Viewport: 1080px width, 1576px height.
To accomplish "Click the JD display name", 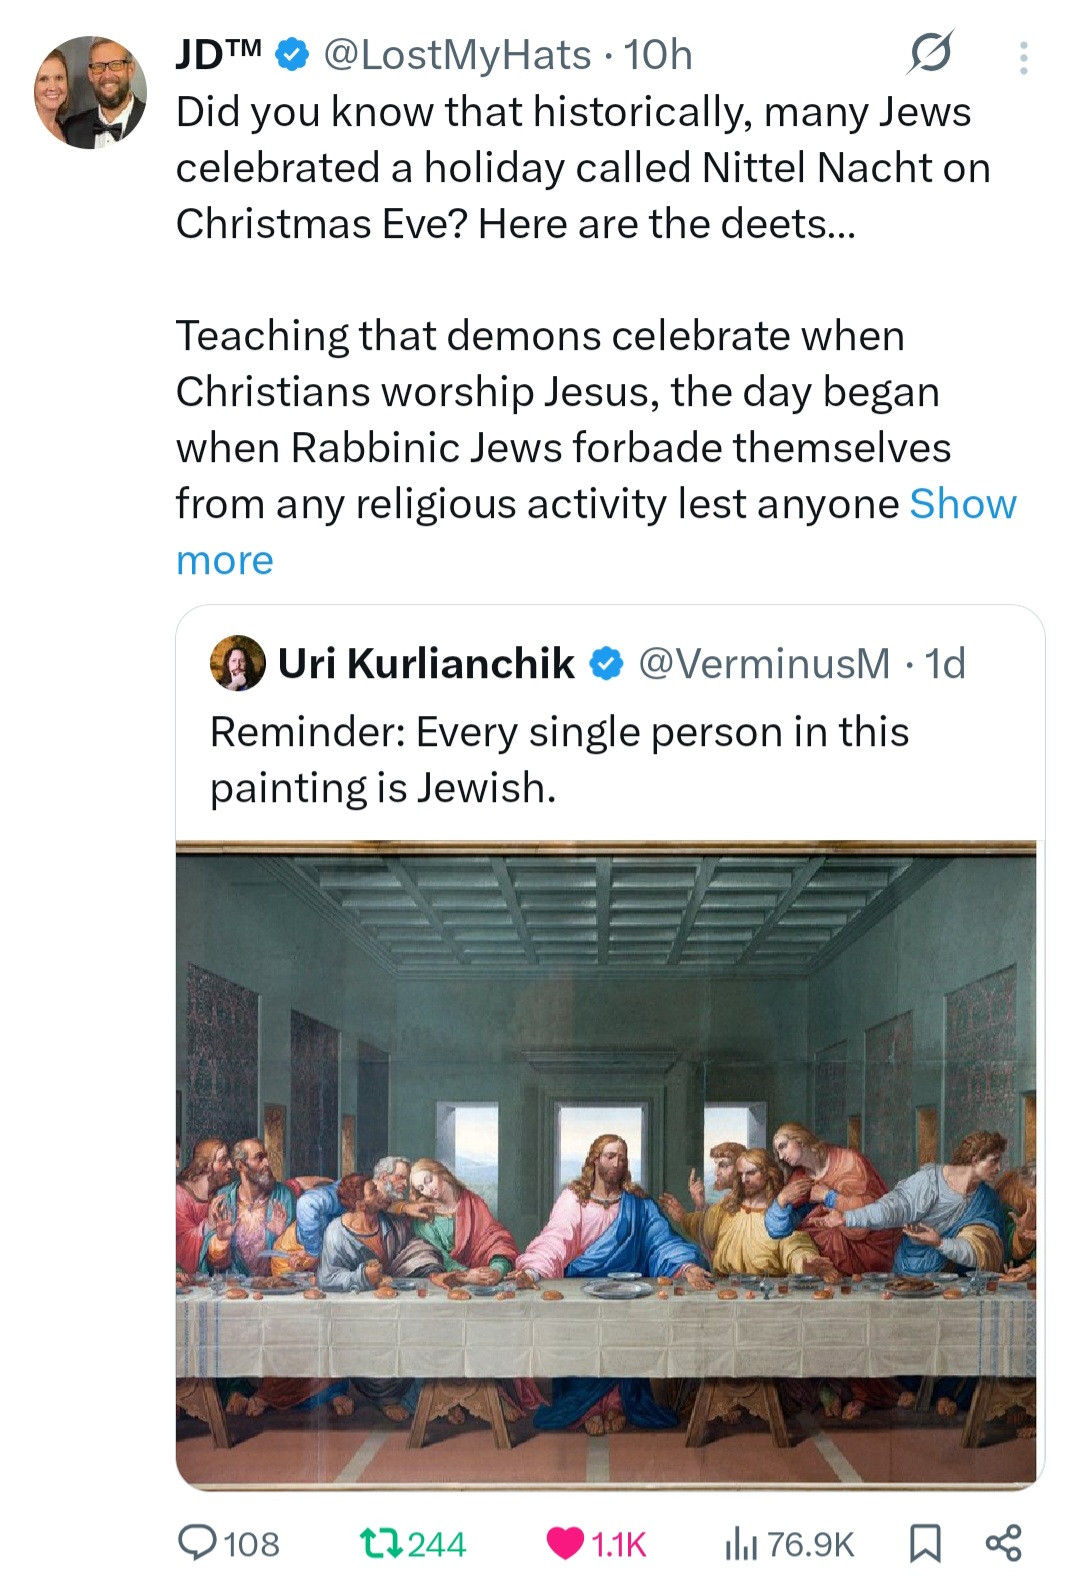I will pyautogui.click(x=218, y=55).
